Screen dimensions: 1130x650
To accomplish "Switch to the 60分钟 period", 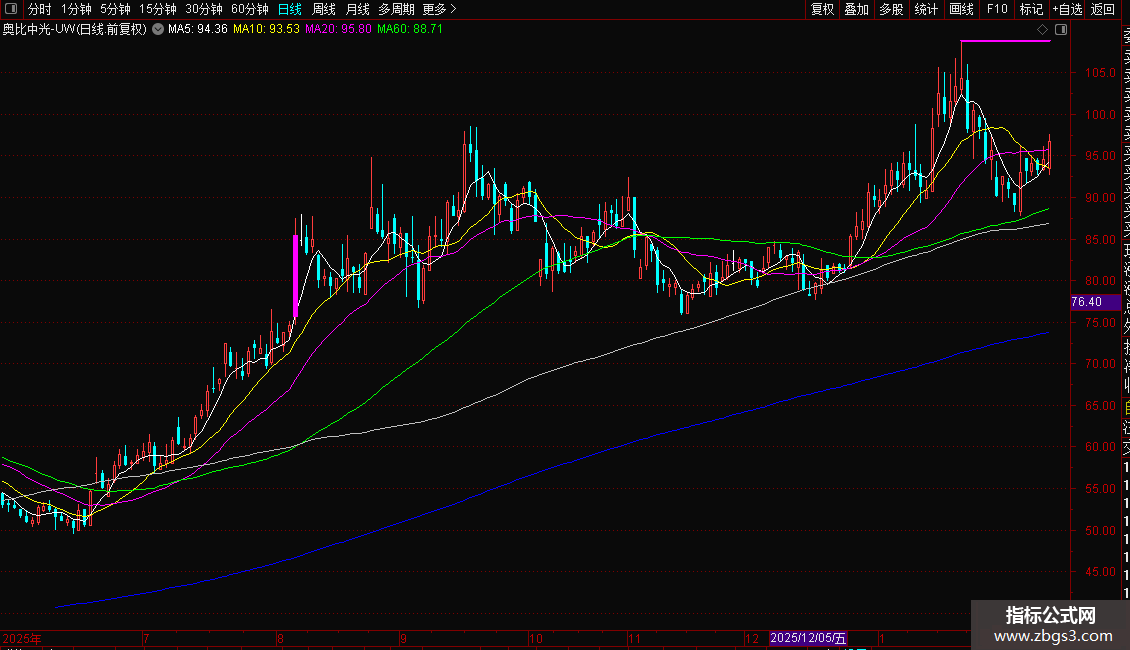I will click(x=249, y=10).
